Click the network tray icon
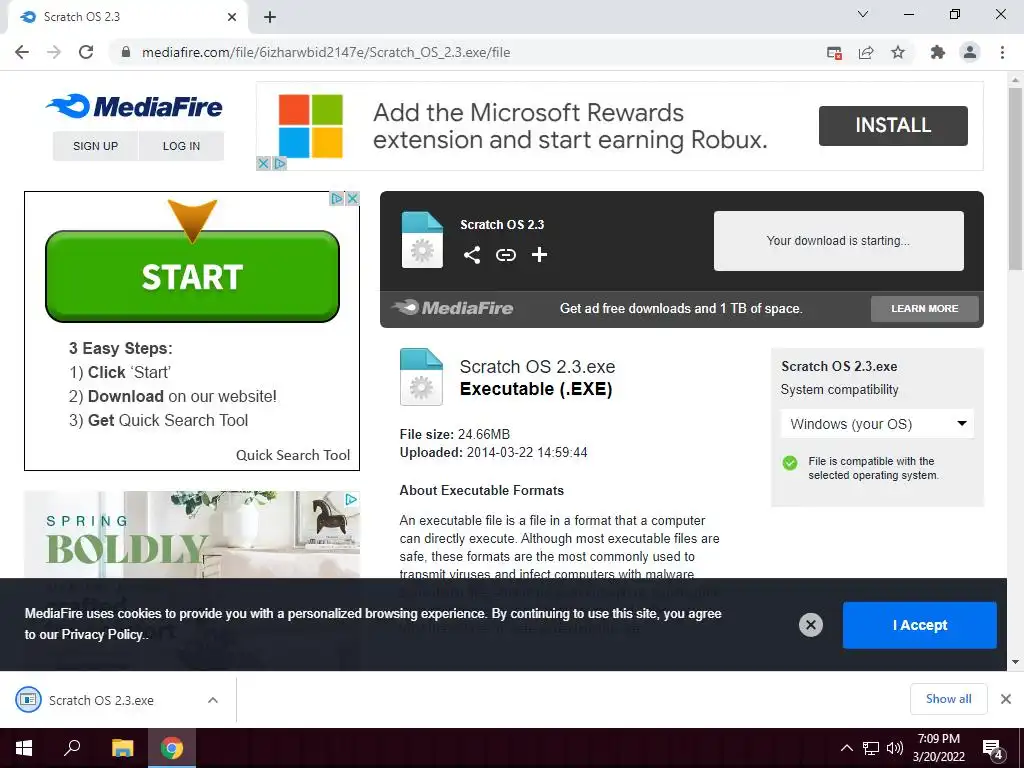 click(x=871, y=748)
